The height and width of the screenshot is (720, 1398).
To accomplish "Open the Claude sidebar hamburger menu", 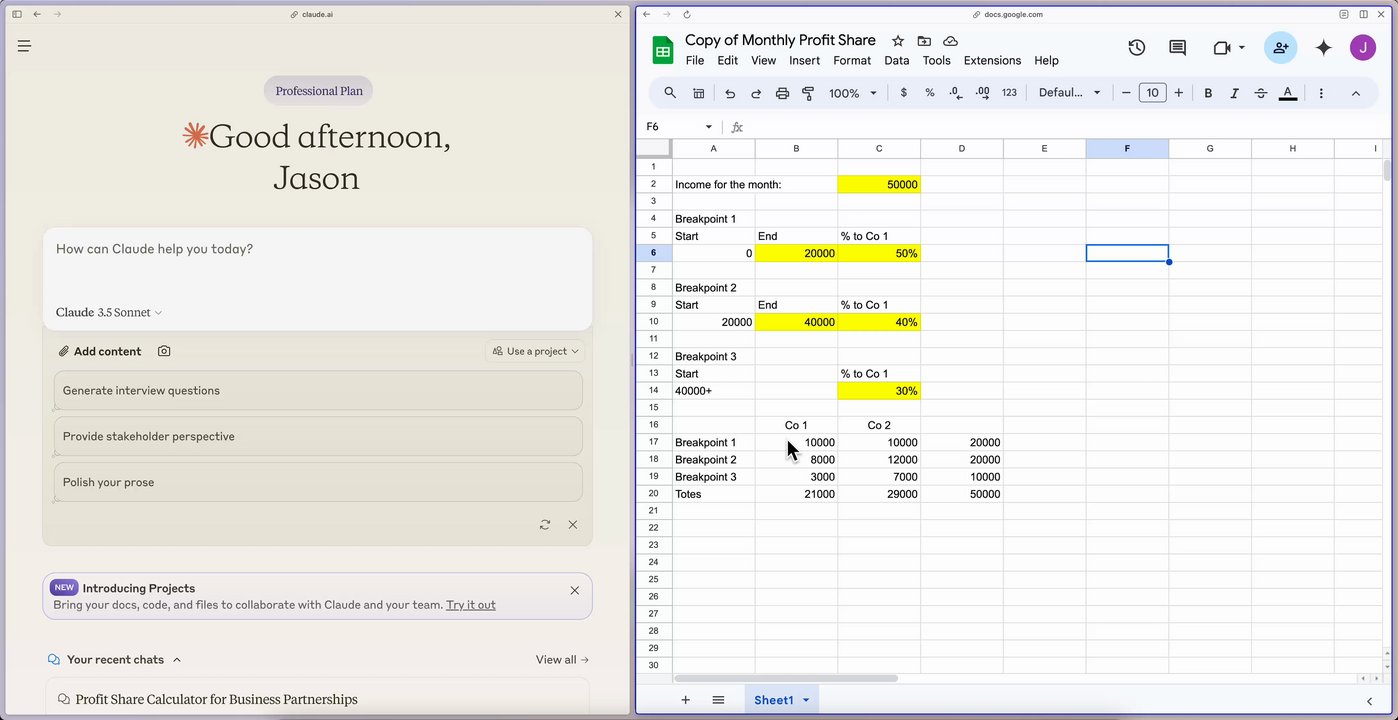I will point(24,46).
